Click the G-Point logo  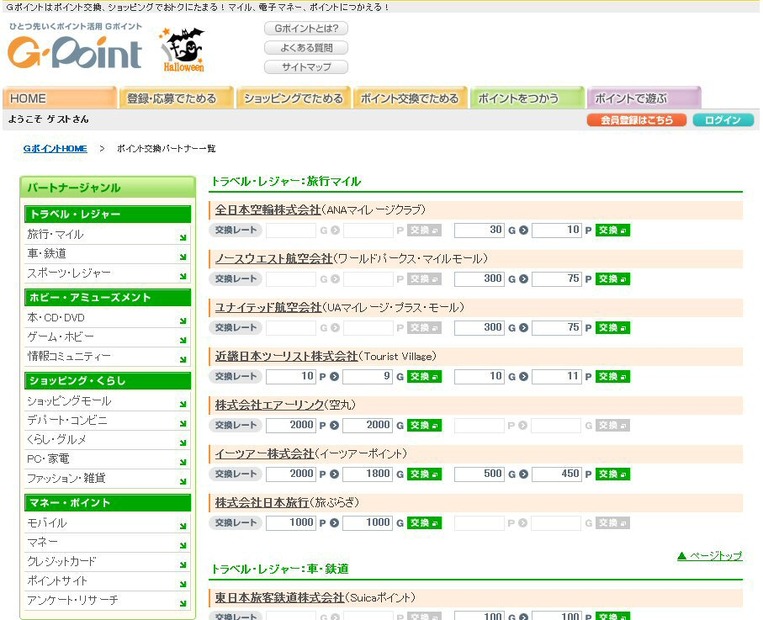[74, 52]
